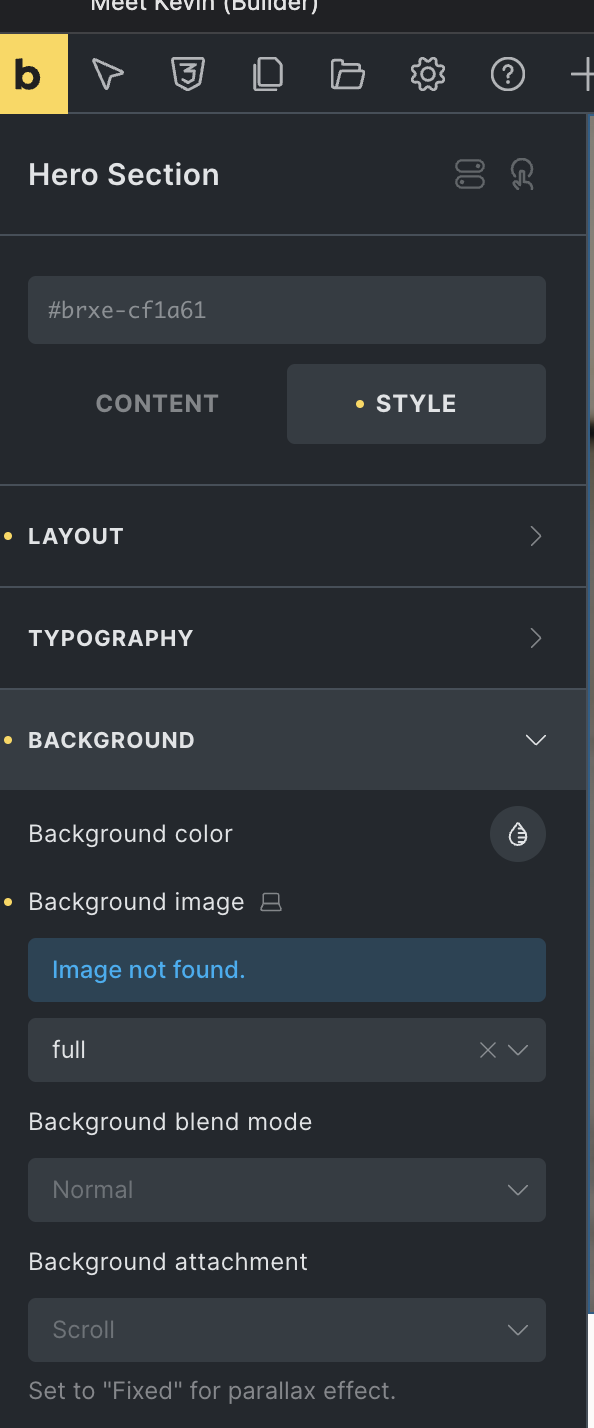Click the Image not found box
The height and width of the screenshot is (1428, 594).
(x=287, y=970)
